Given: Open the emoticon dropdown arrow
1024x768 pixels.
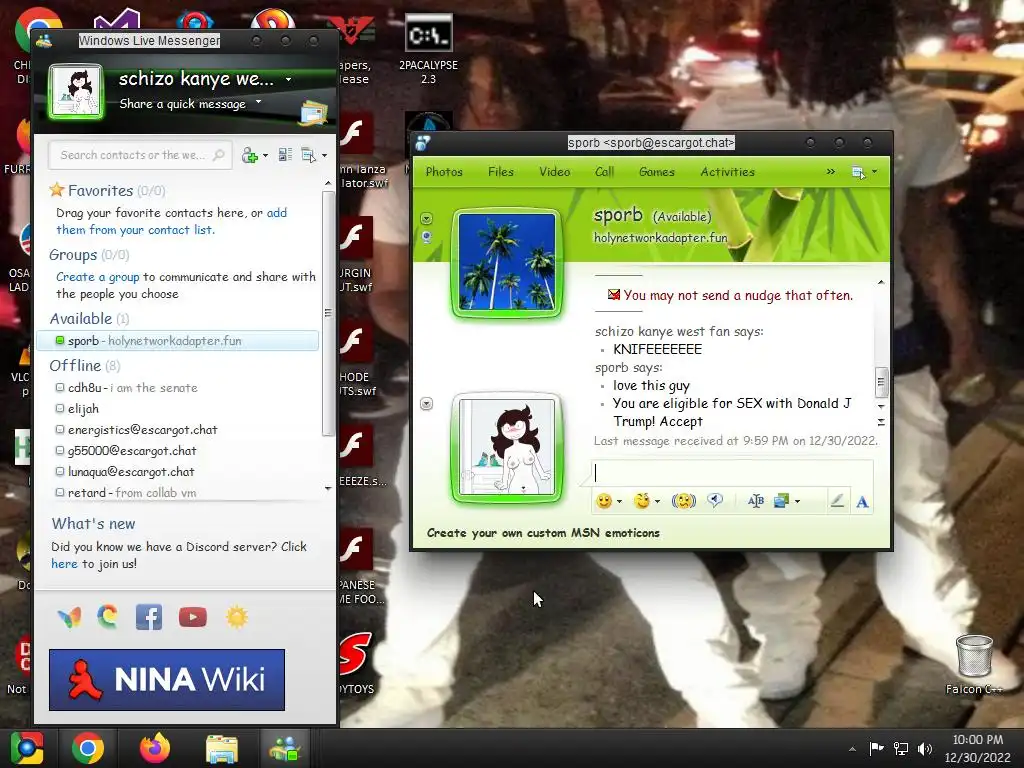Looking at the screenshot, I should (x=619, y=502).
